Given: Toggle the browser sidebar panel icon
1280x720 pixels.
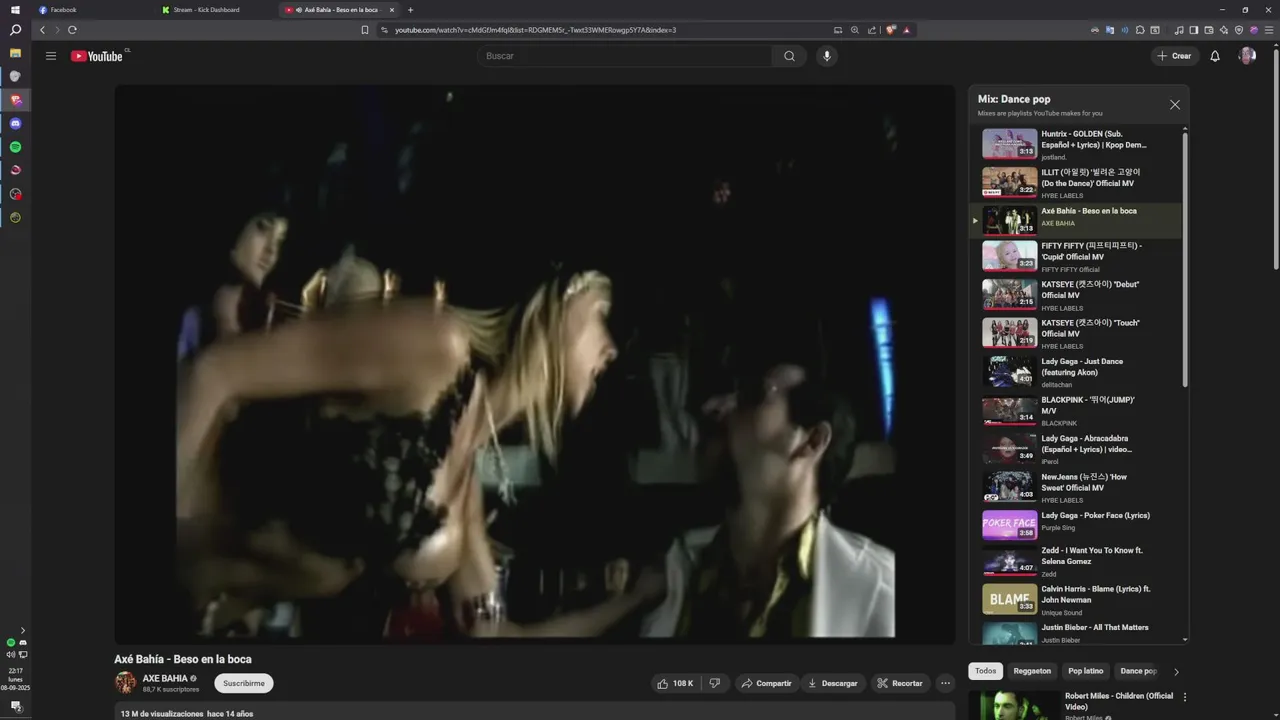Looking at the screenshot, I should (x=1194, y=30).
